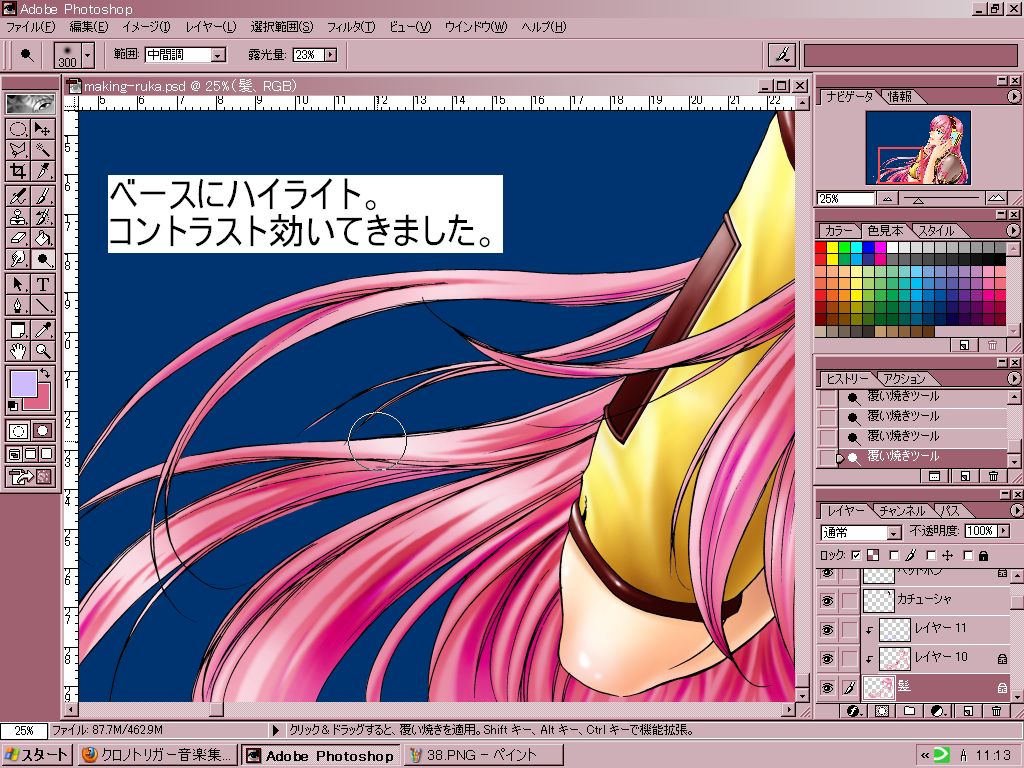Click the navigator preview thumbnail
Screen dimensions: 1024x768
coord(917,147)
